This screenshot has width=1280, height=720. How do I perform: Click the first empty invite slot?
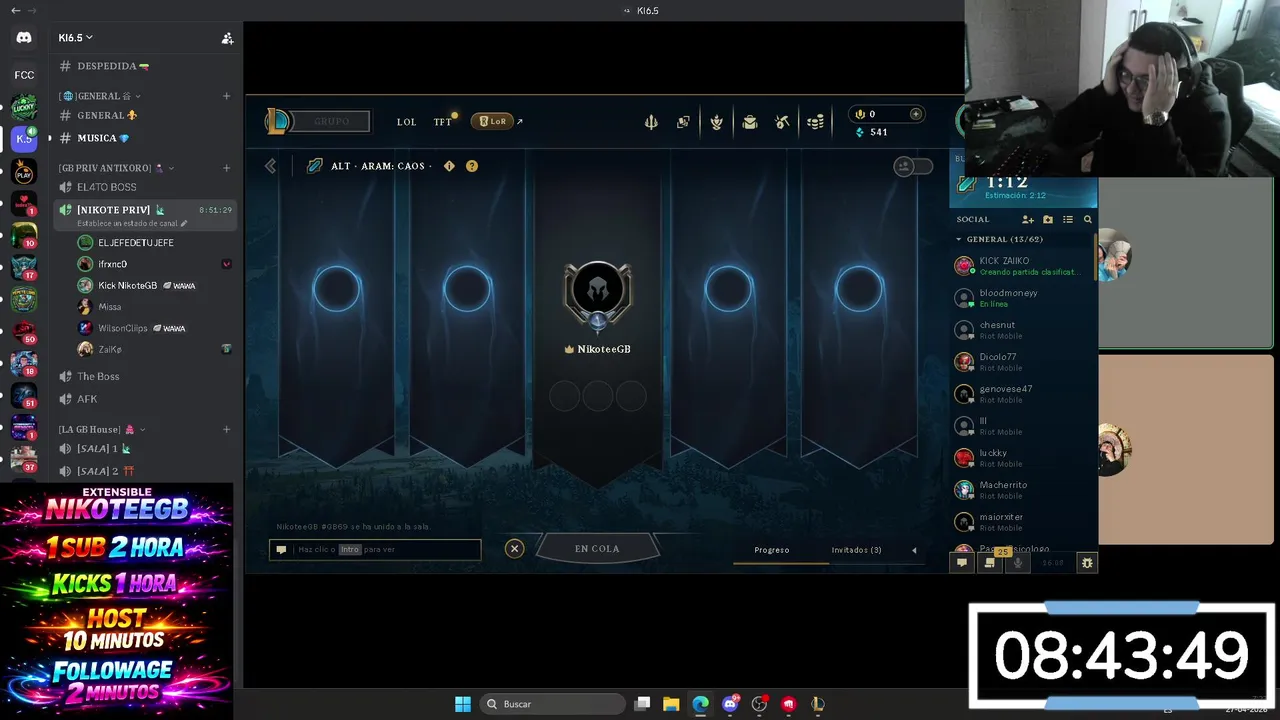(x=337, y=290)
